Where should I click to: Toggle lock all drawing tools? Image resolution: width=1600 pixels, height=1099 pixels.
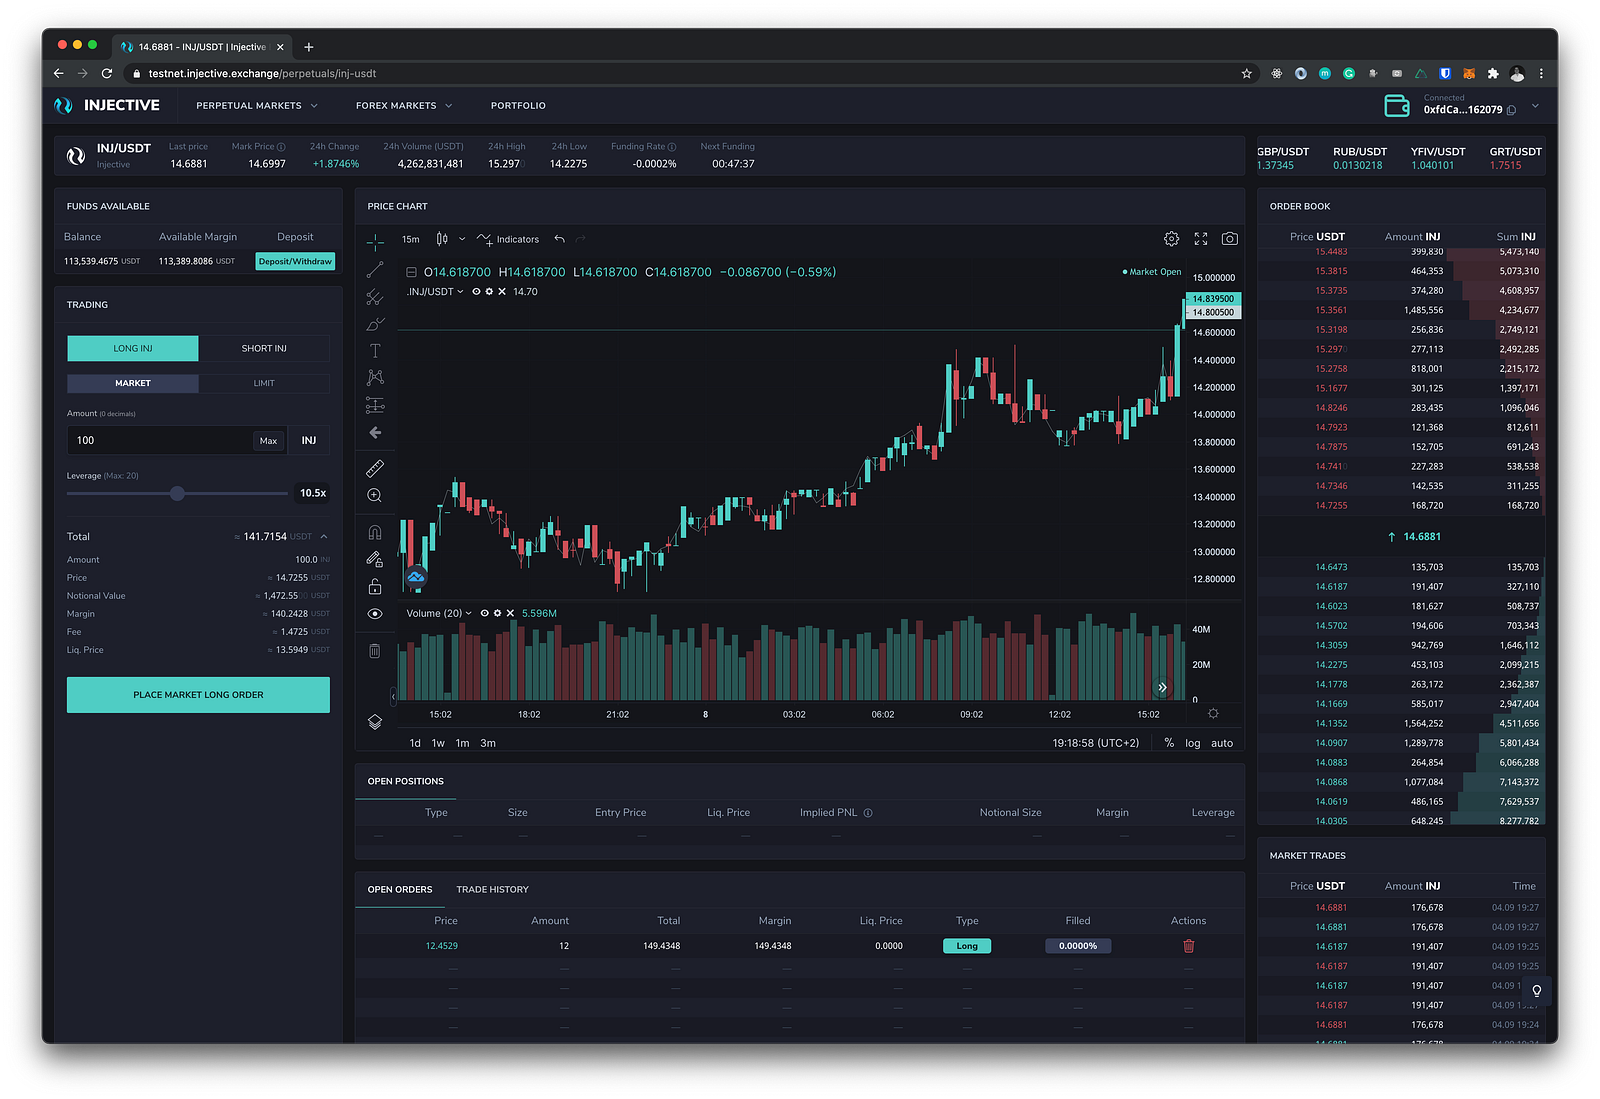pyautogui.click(x=375, y=586)
